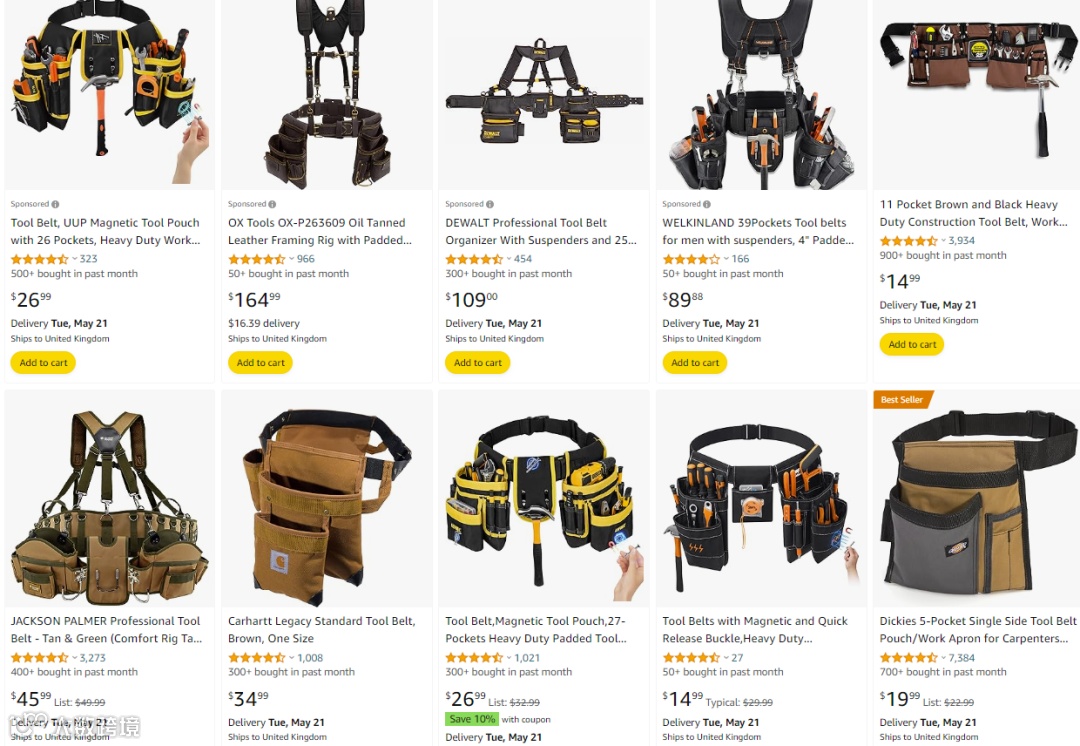Click the Sponsored info icon on UUP tool belt
This screenshot has width=1080, height=746.
tap(55, 204)
